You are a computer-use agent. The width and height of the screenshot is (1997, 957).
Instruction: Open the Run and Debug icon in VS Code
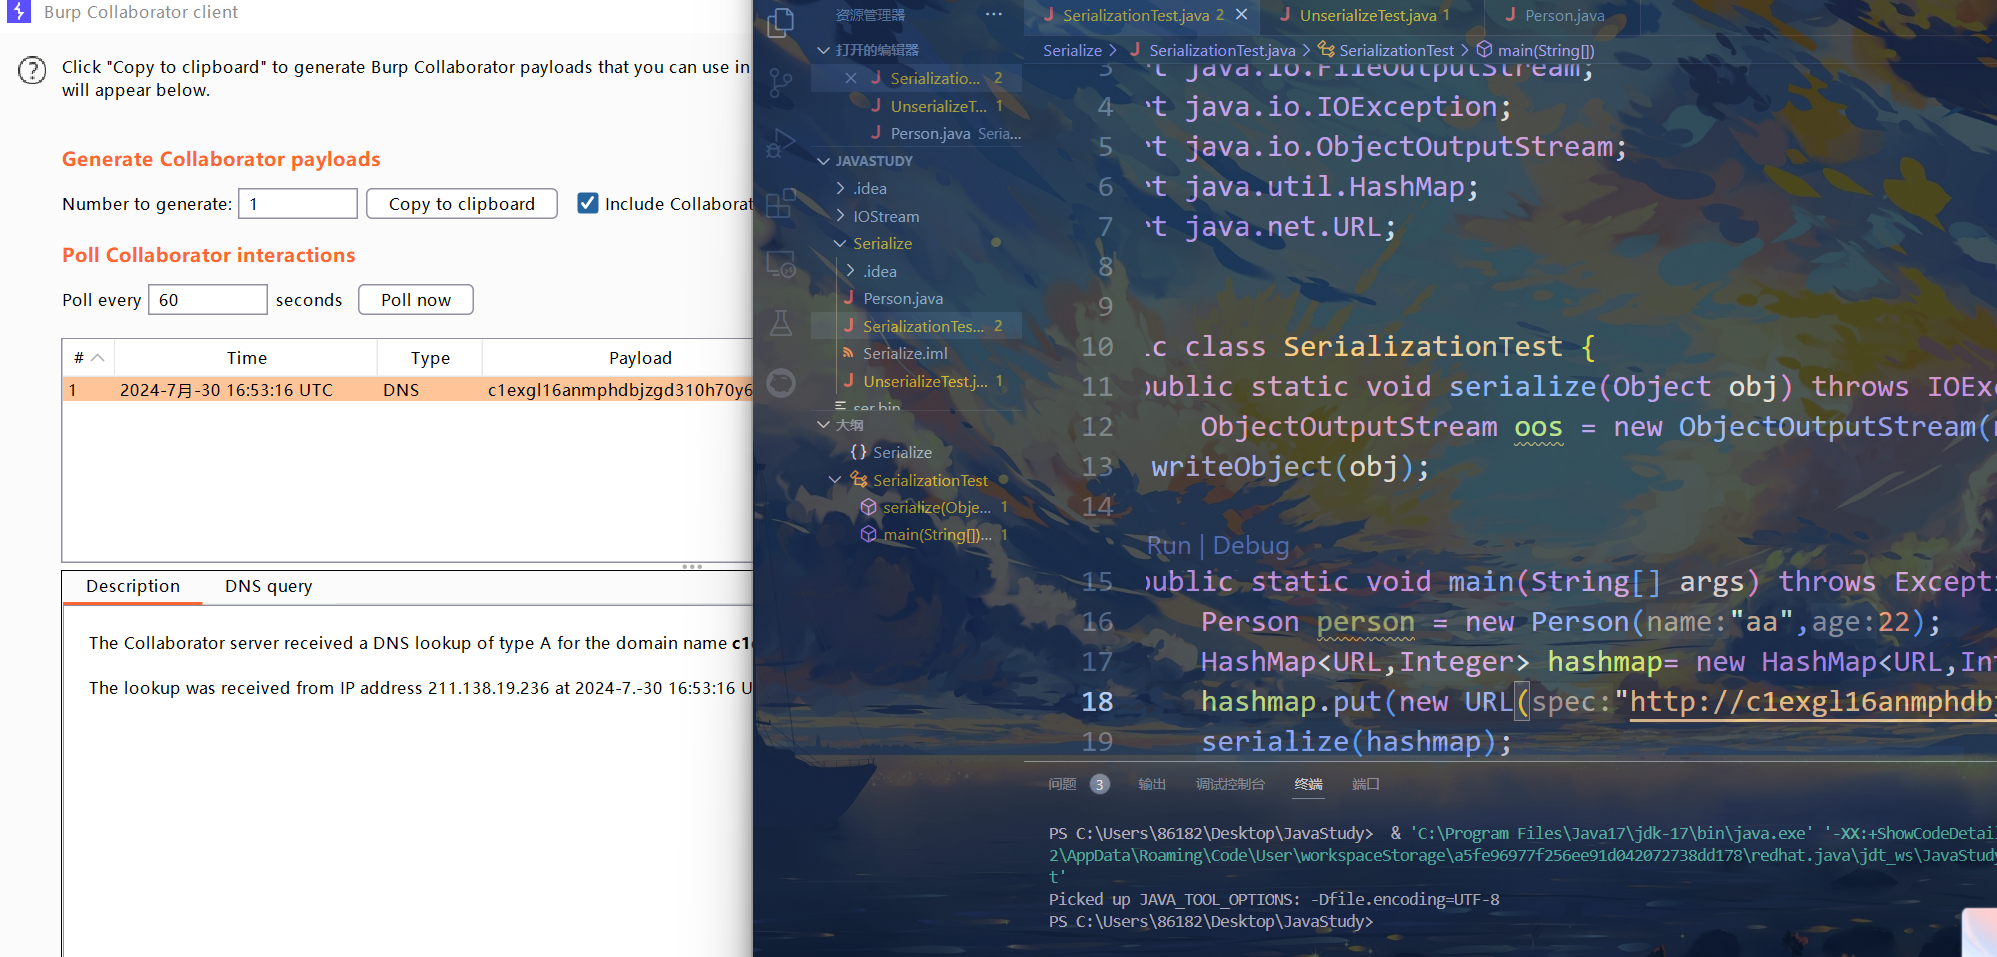click(x=781, y=143)
